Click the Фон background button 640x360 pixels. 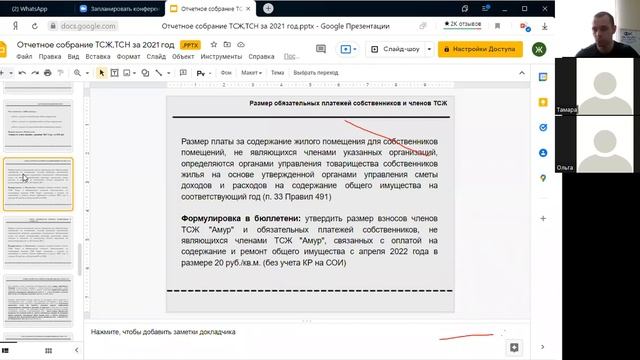226,73
